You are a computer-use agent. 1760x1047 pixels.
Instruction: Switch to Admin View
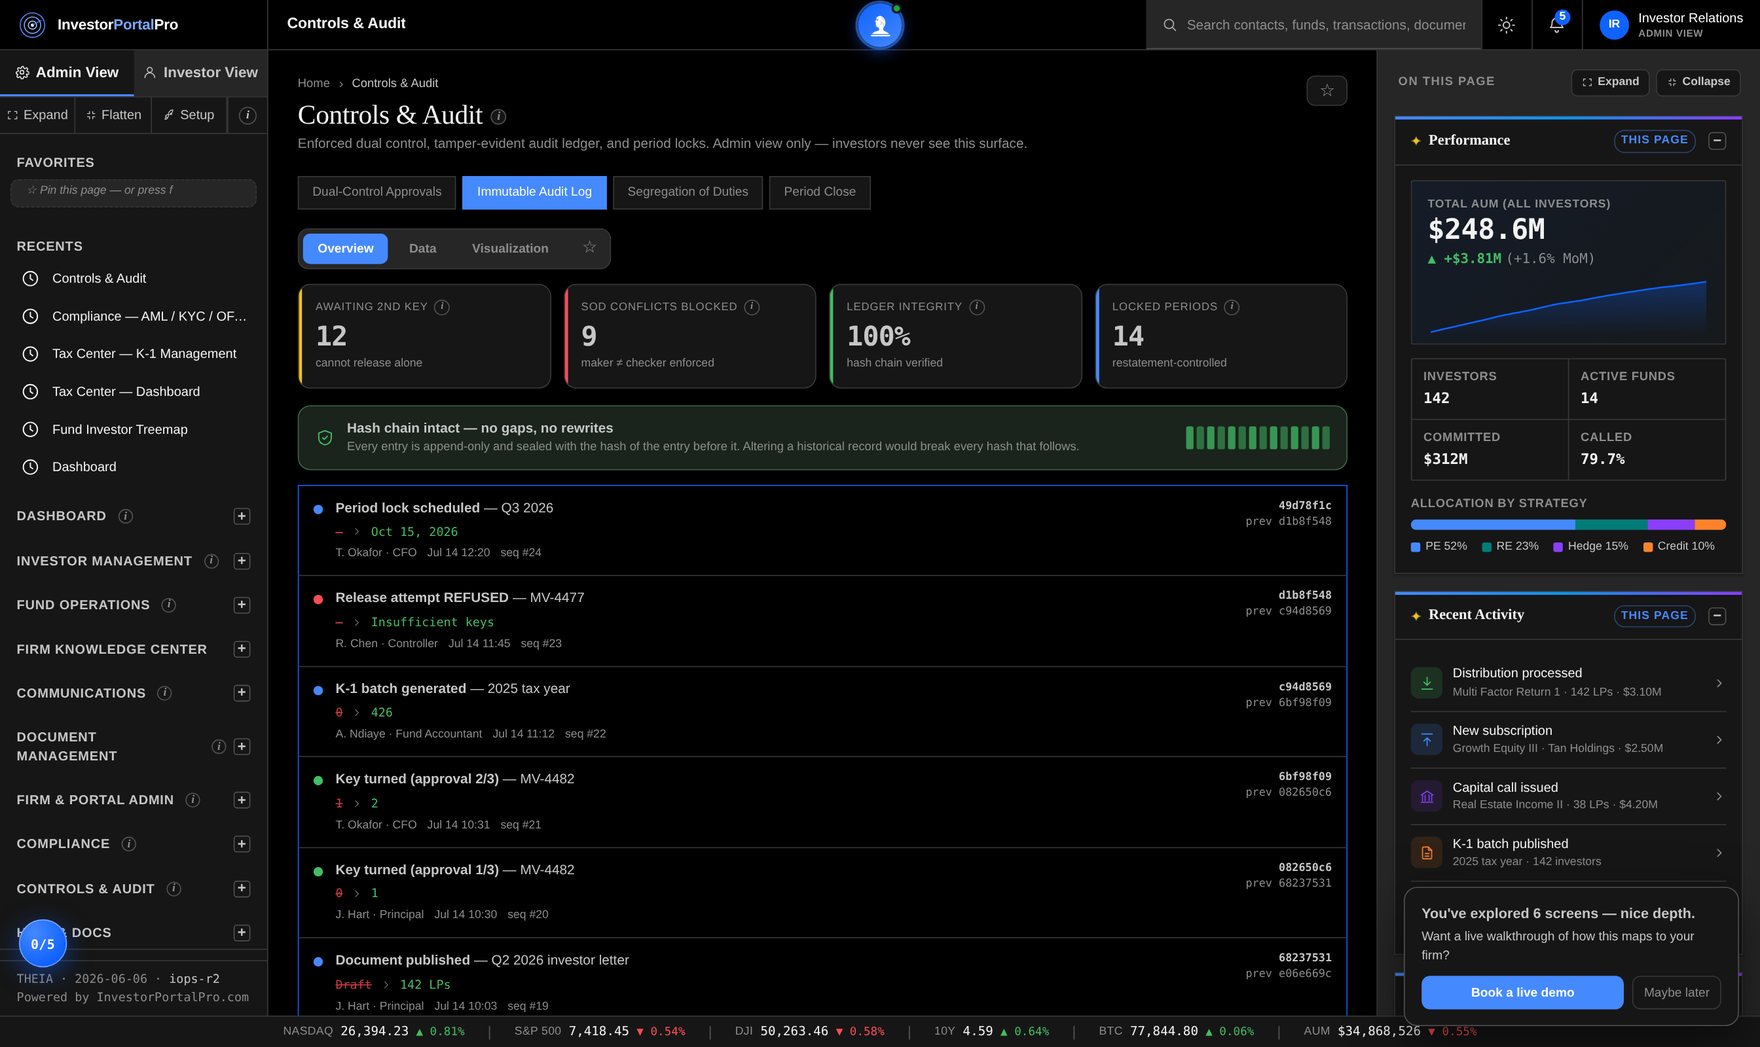pos(67,72)
